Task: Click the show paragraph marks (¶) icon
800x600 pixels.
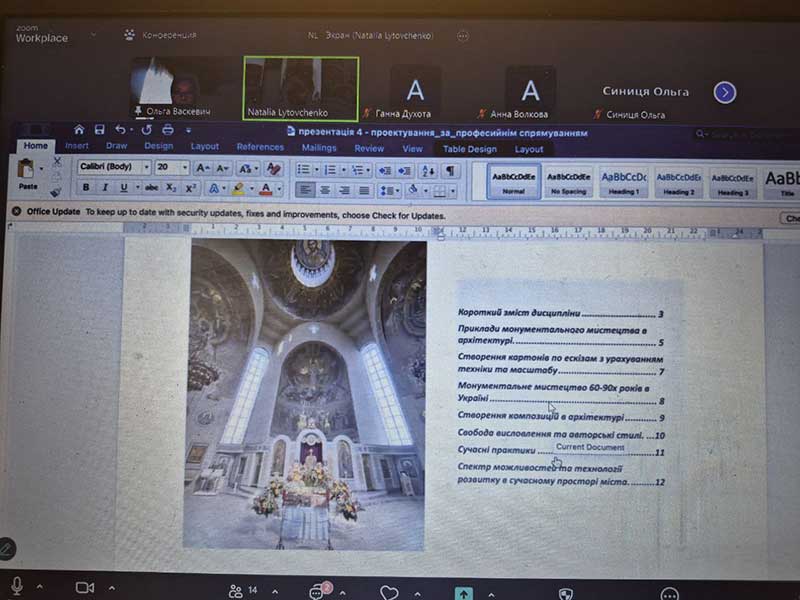Action: pos(449,170)
